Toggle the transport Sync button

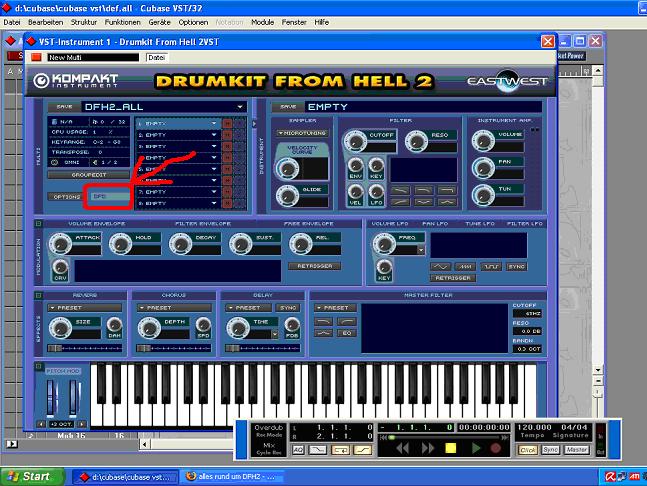[550, 450]
